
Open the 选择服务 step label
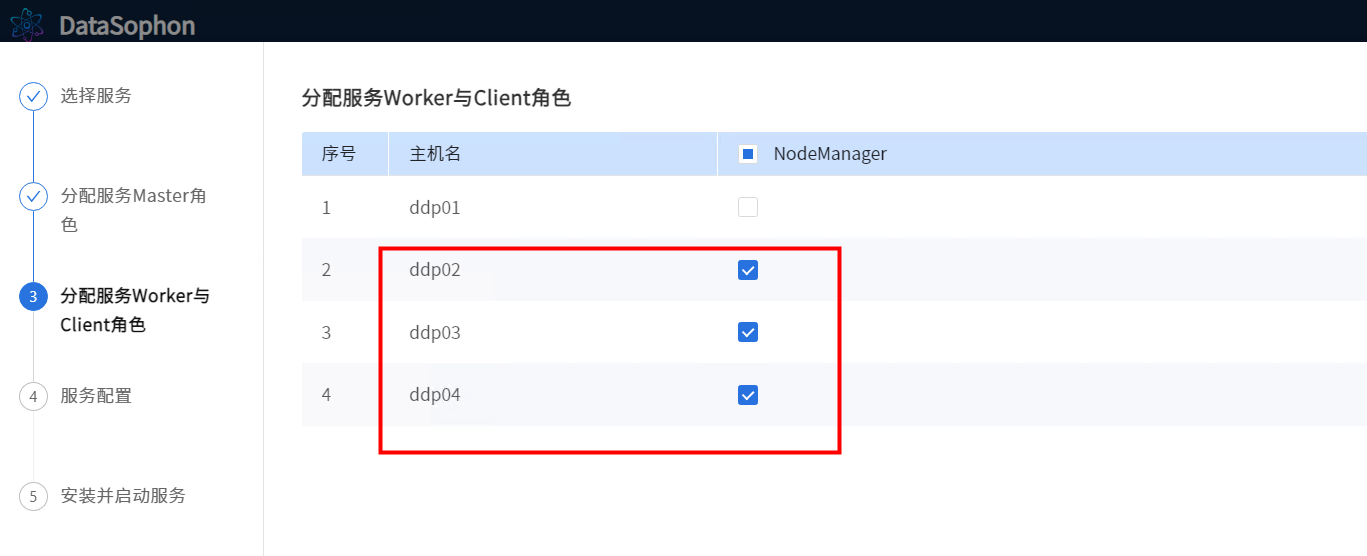tap(96, 96)
